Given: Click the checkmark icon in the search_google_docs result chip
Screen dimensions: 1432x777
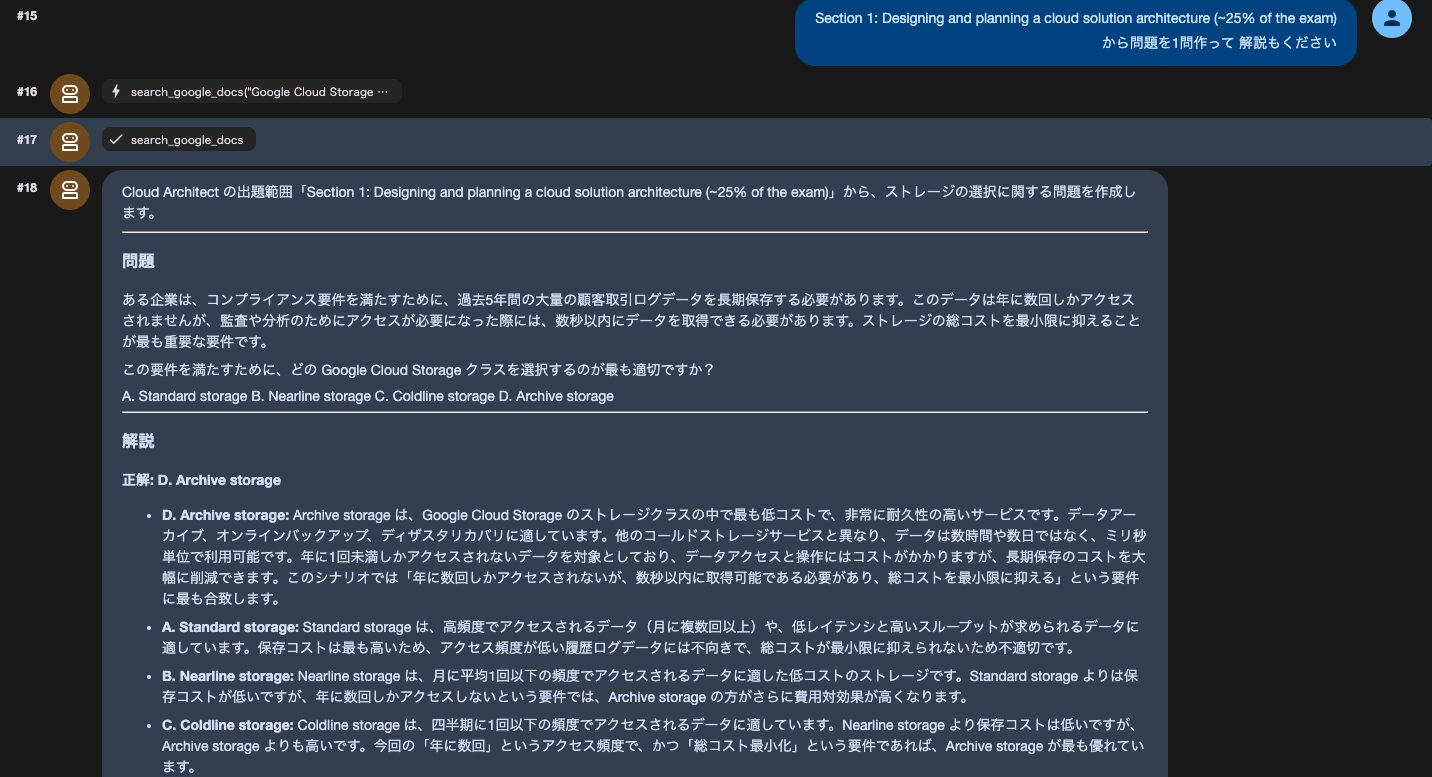Looking at the screenshot, I should click(x=116, y=140).
